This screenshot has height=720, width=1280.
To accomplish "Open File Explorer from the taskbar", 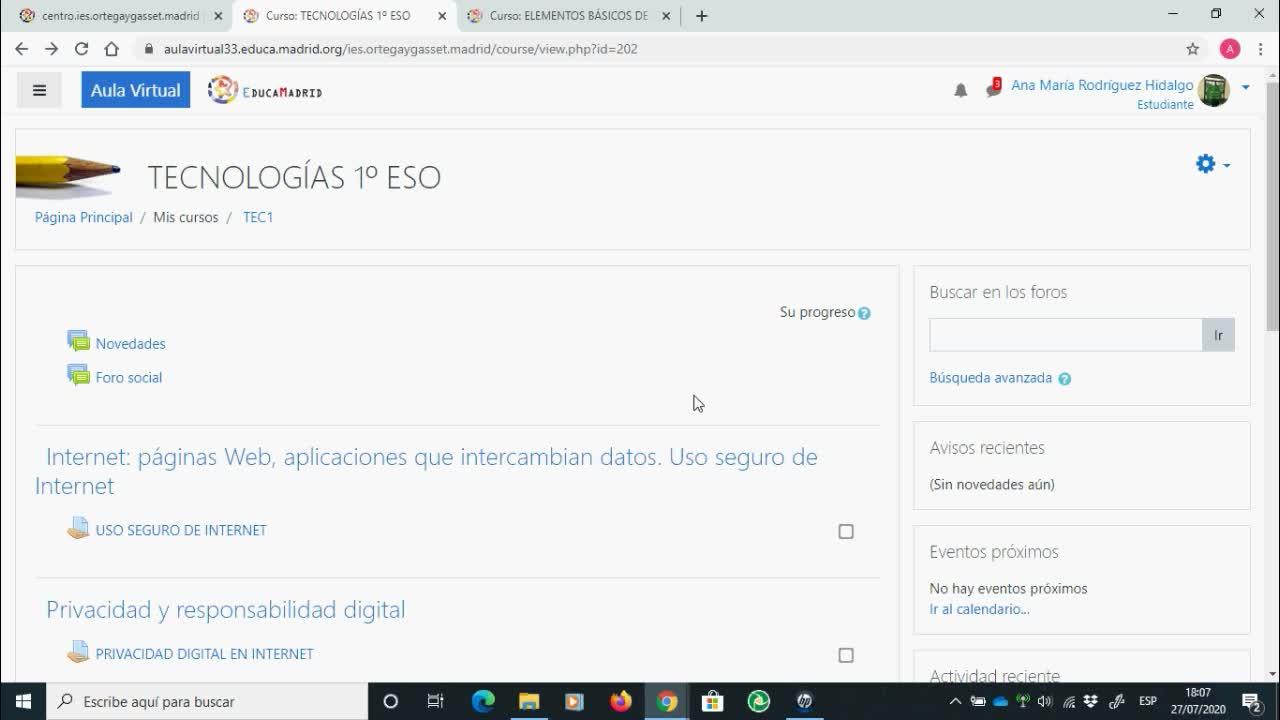I will (529, 701).
